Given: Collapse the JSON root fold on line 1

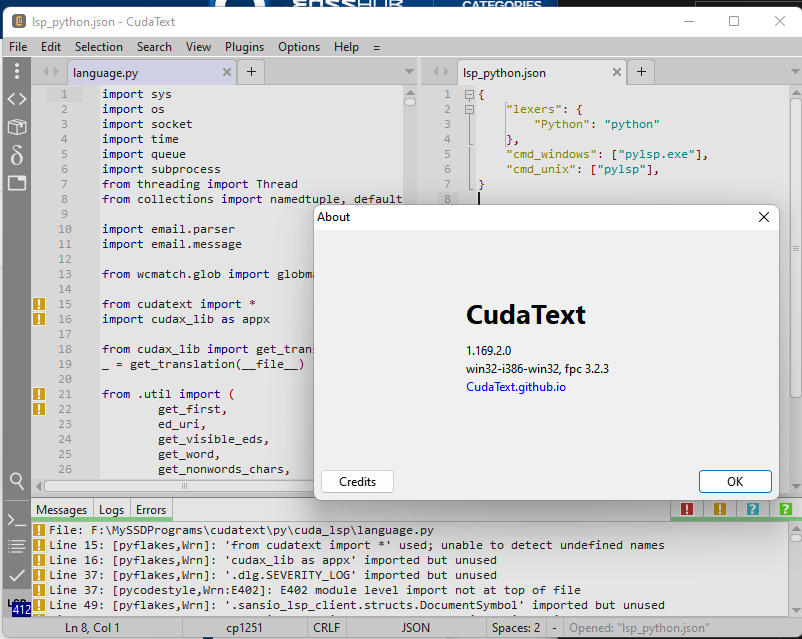Looking at the screenshot, I should click(469, 94).
